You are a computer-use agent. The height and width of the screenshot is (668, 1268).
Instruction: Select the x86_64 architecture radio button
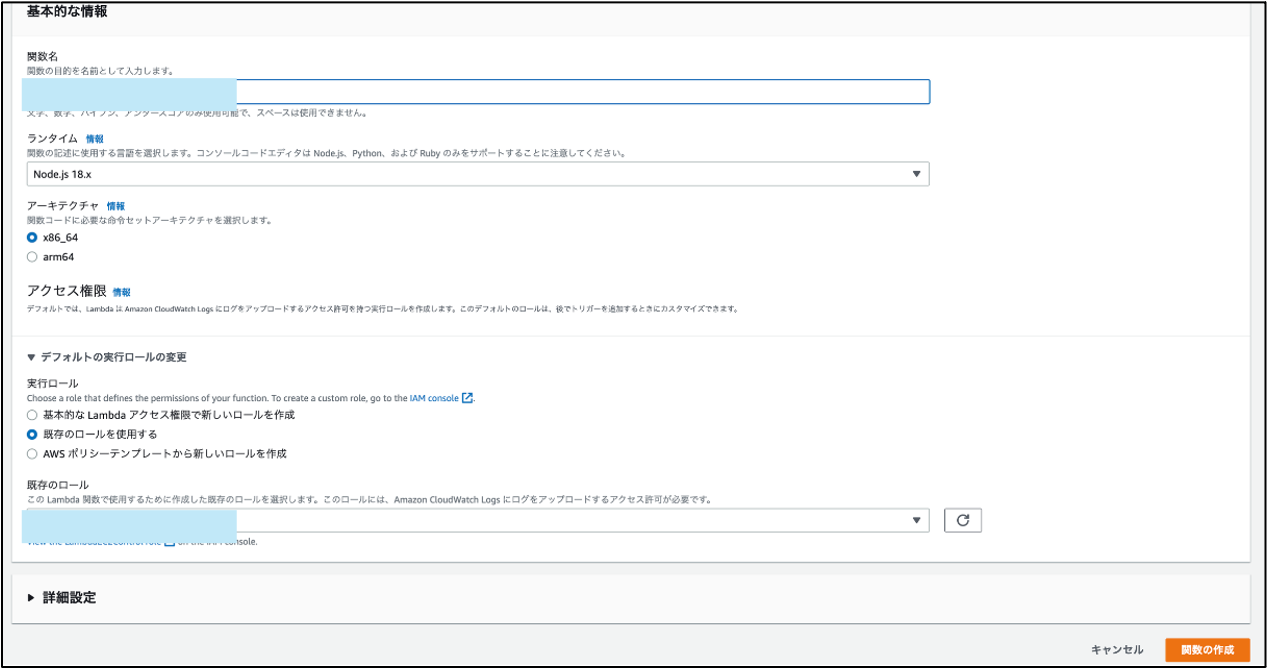31,238
